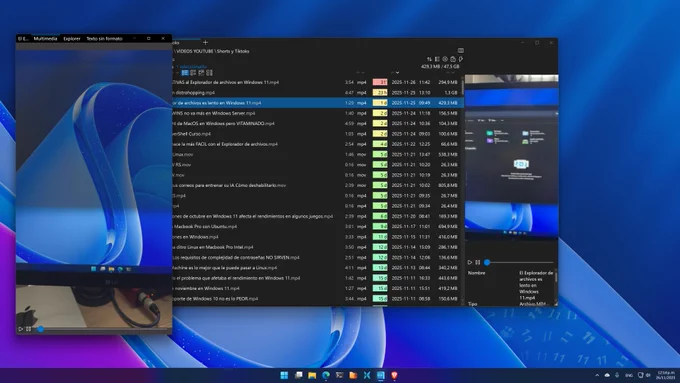The image size is (680, 383).
Task: Pause the video in the file manager preview pane
Action: point(478,262)
